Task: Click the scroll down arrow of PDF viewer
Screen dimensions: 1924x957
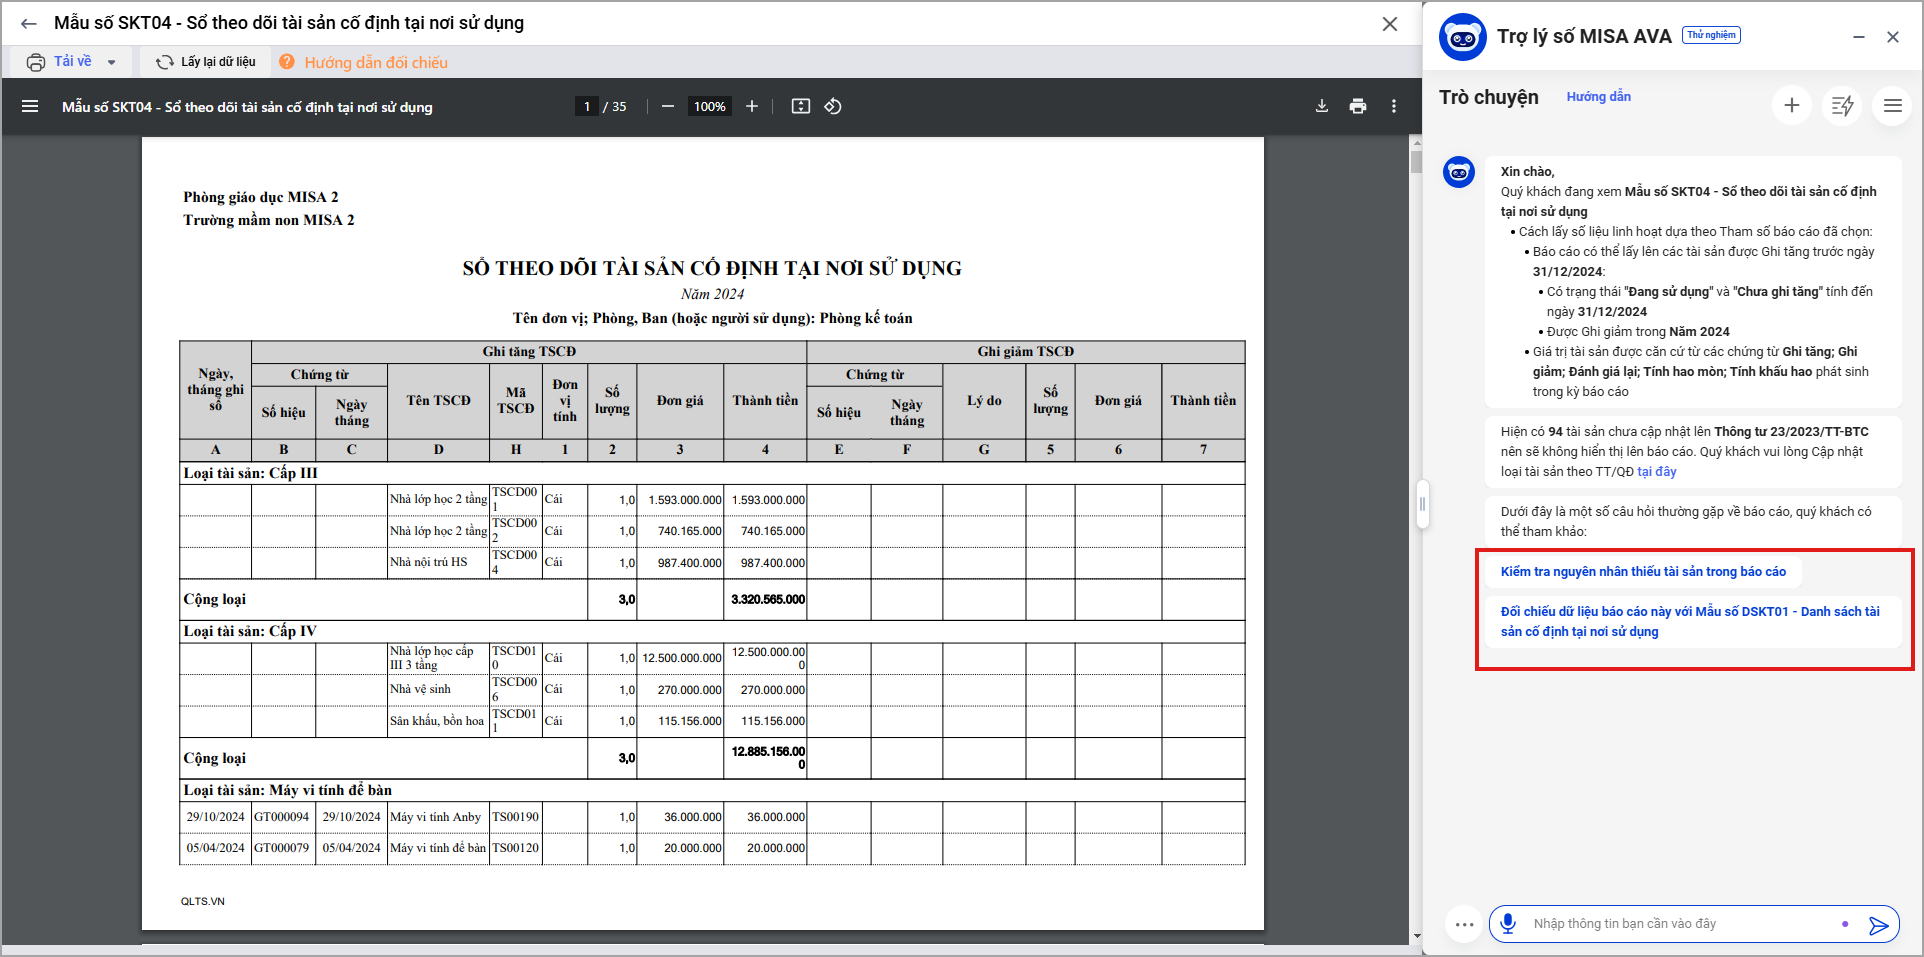Action: pos(1416,936)
